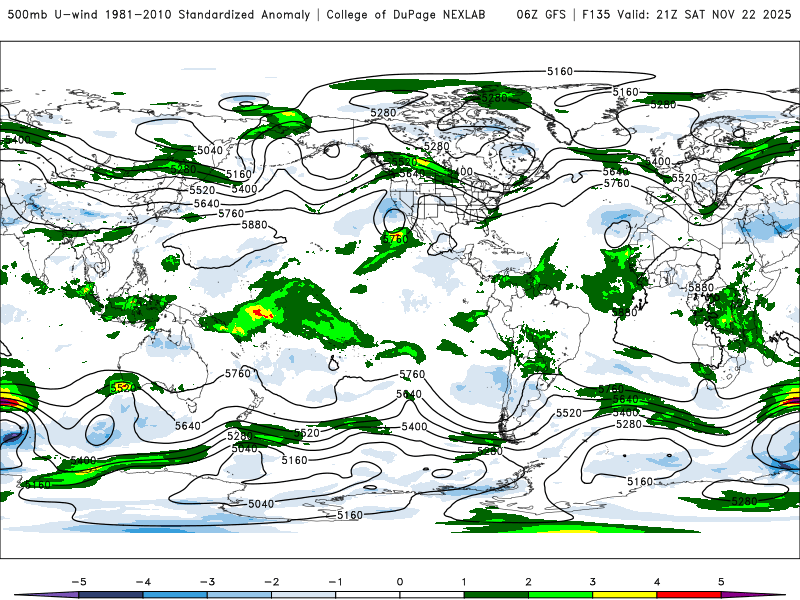Click the '−5' colorbar label
Viewport: 800px width, 600px height.
[79, 582]
